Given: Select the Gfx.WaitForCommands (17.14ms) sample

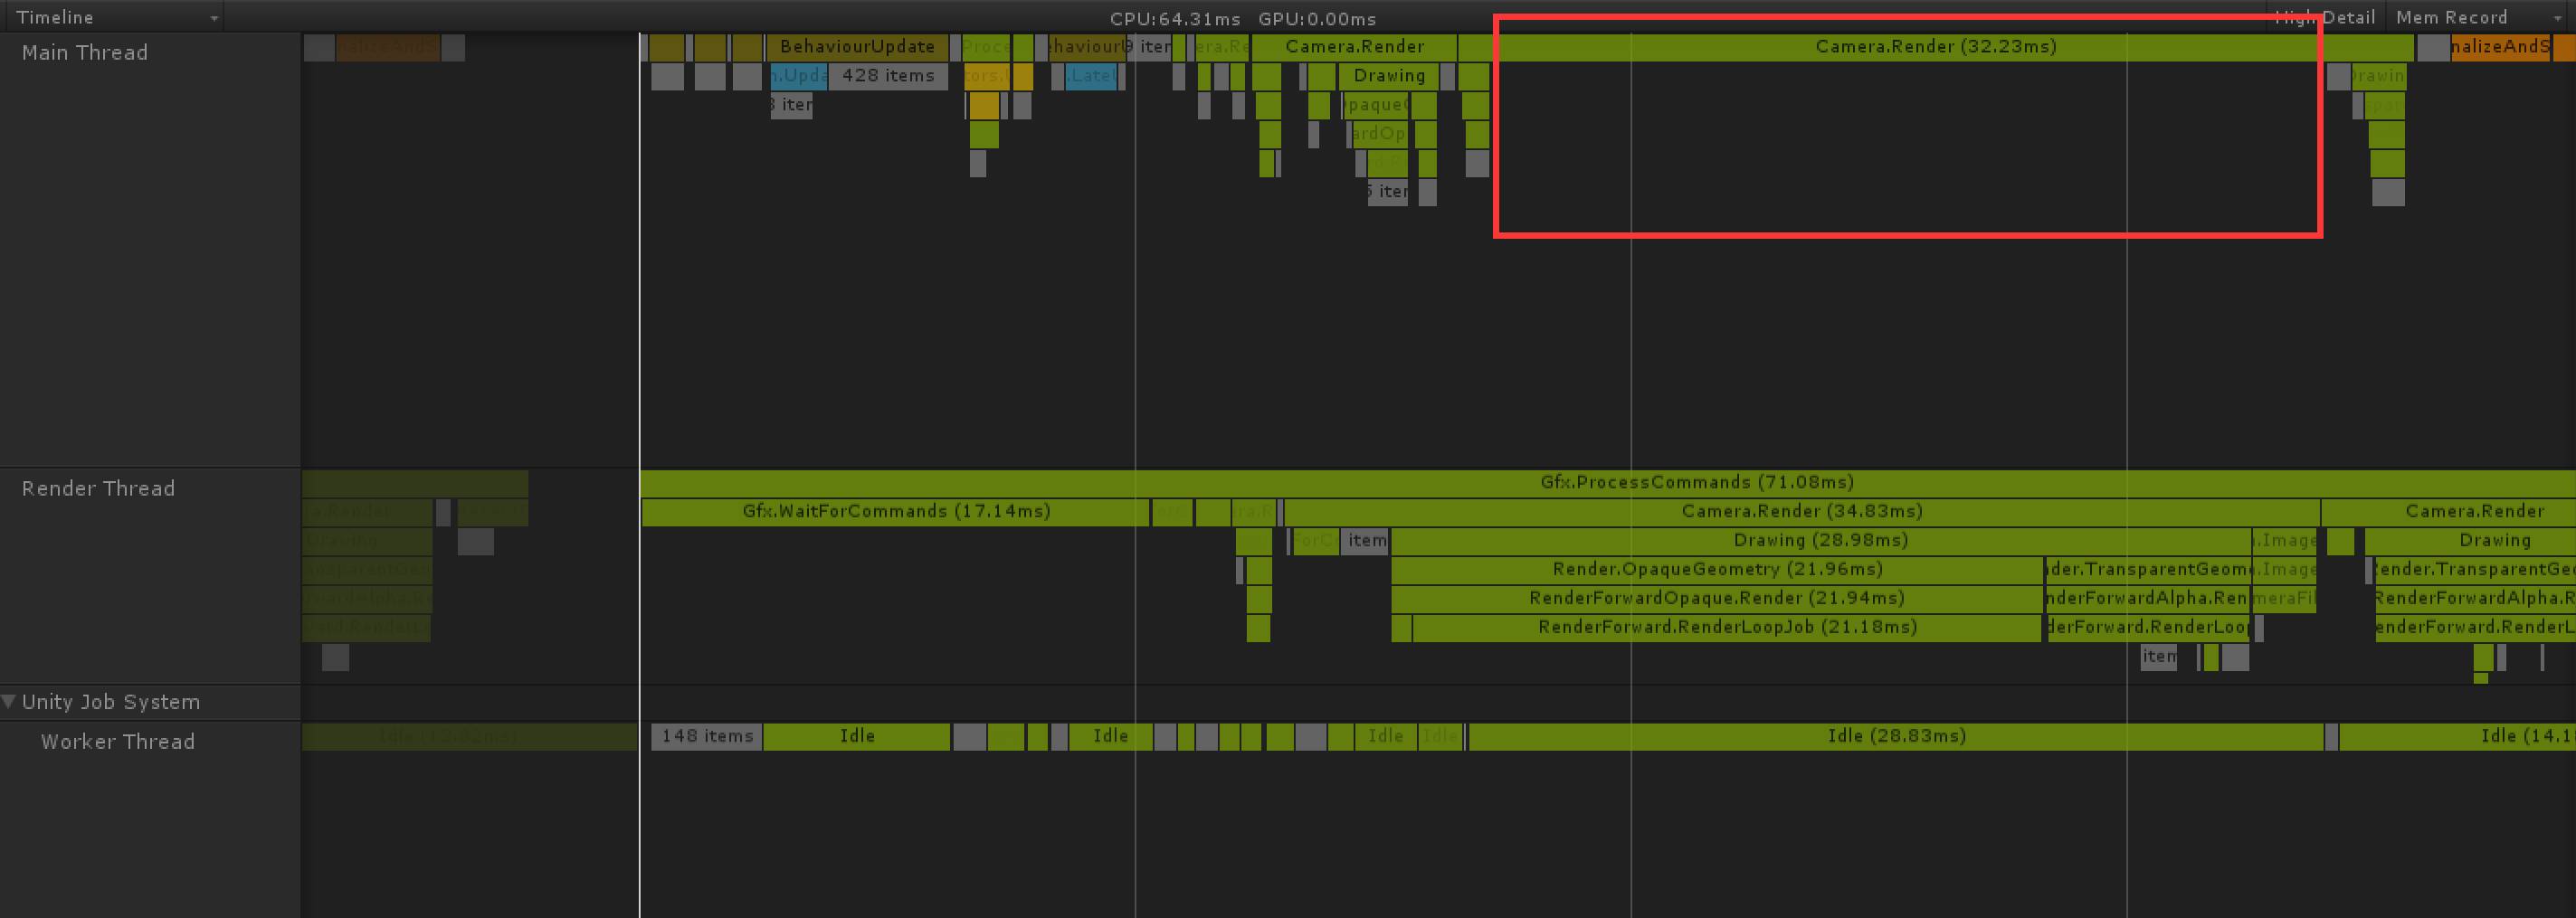Looking at the screenshot, I should click(x=896, y=511).
